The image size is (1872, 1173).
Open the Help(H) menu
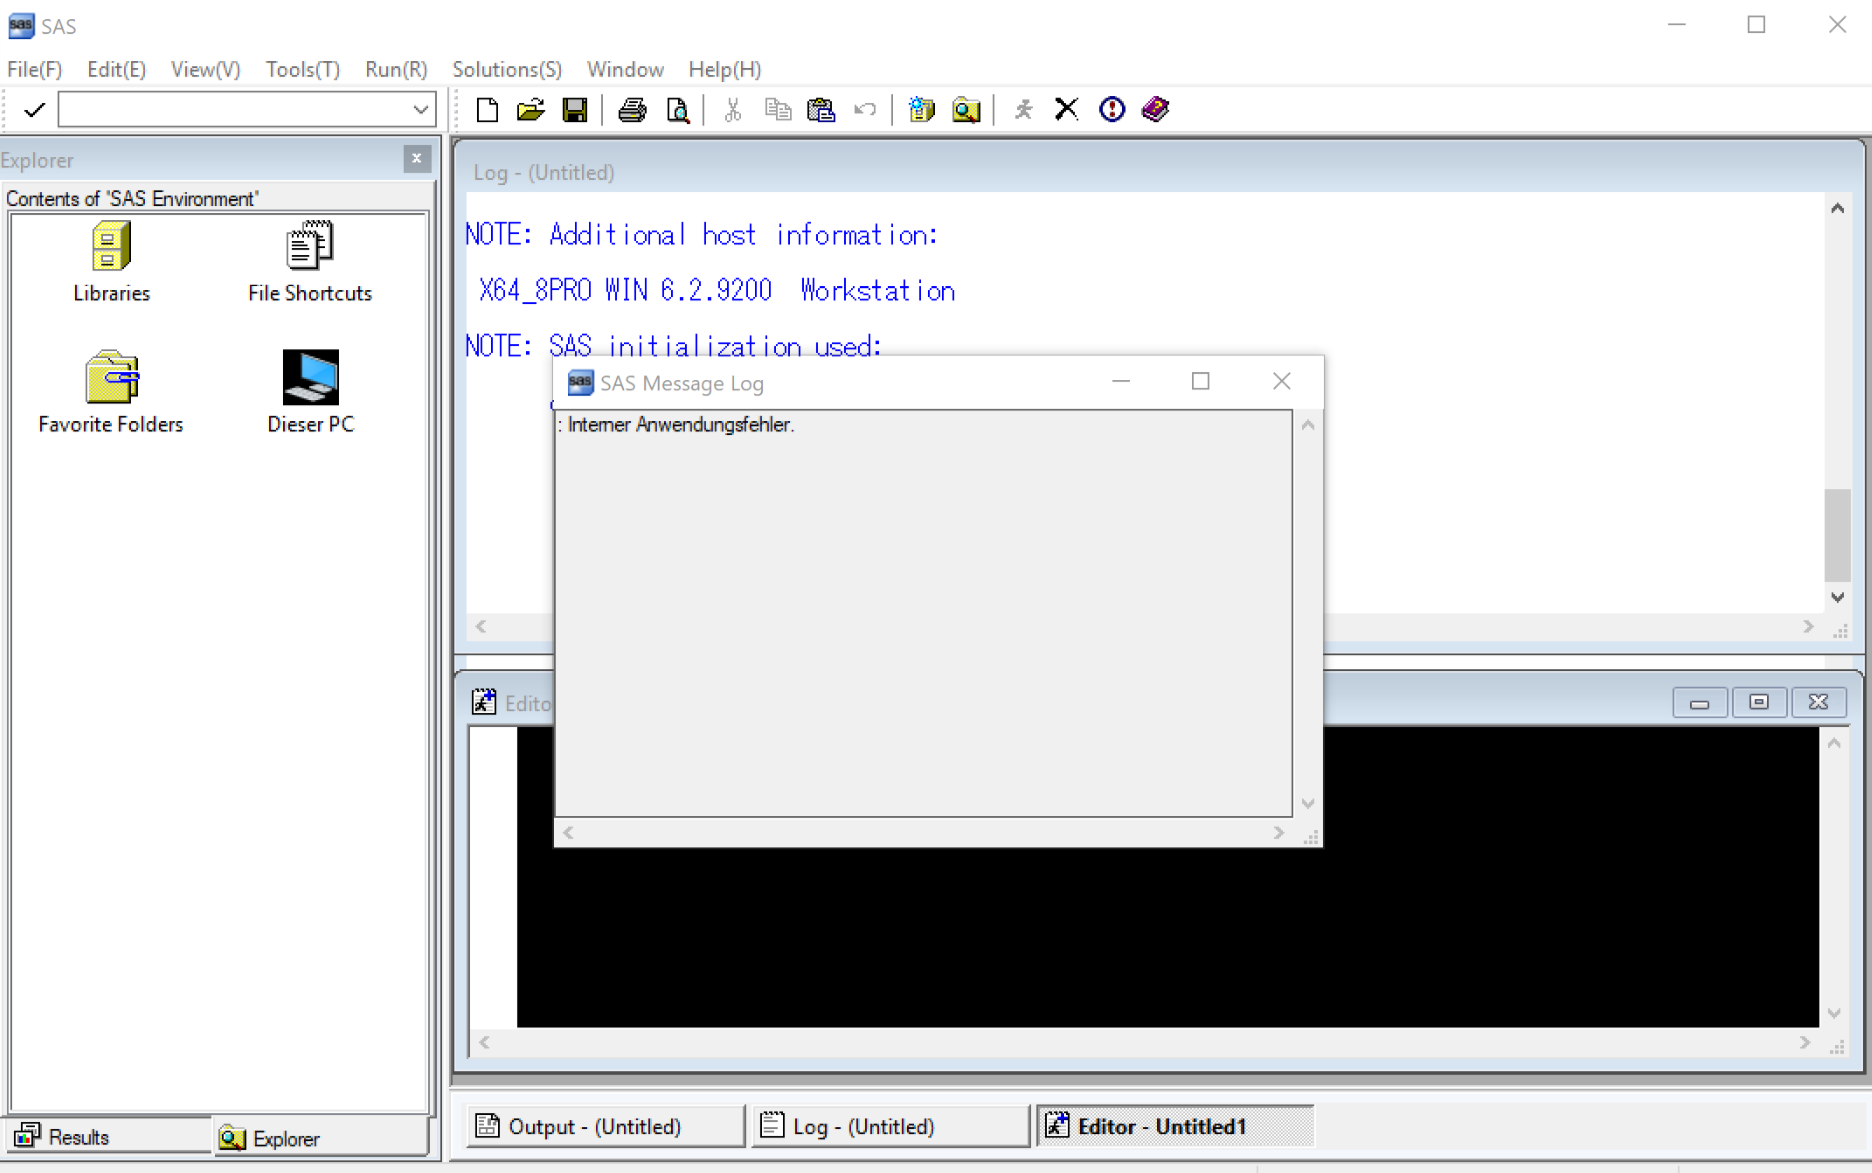point(725,70)
